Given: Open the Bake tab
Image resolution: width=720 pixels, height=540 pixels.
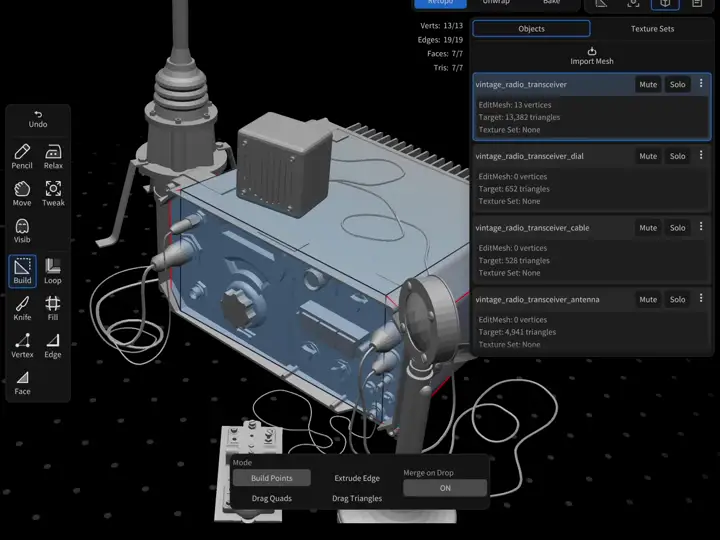Looking at the screenshot, I should (x=551, y=3).
